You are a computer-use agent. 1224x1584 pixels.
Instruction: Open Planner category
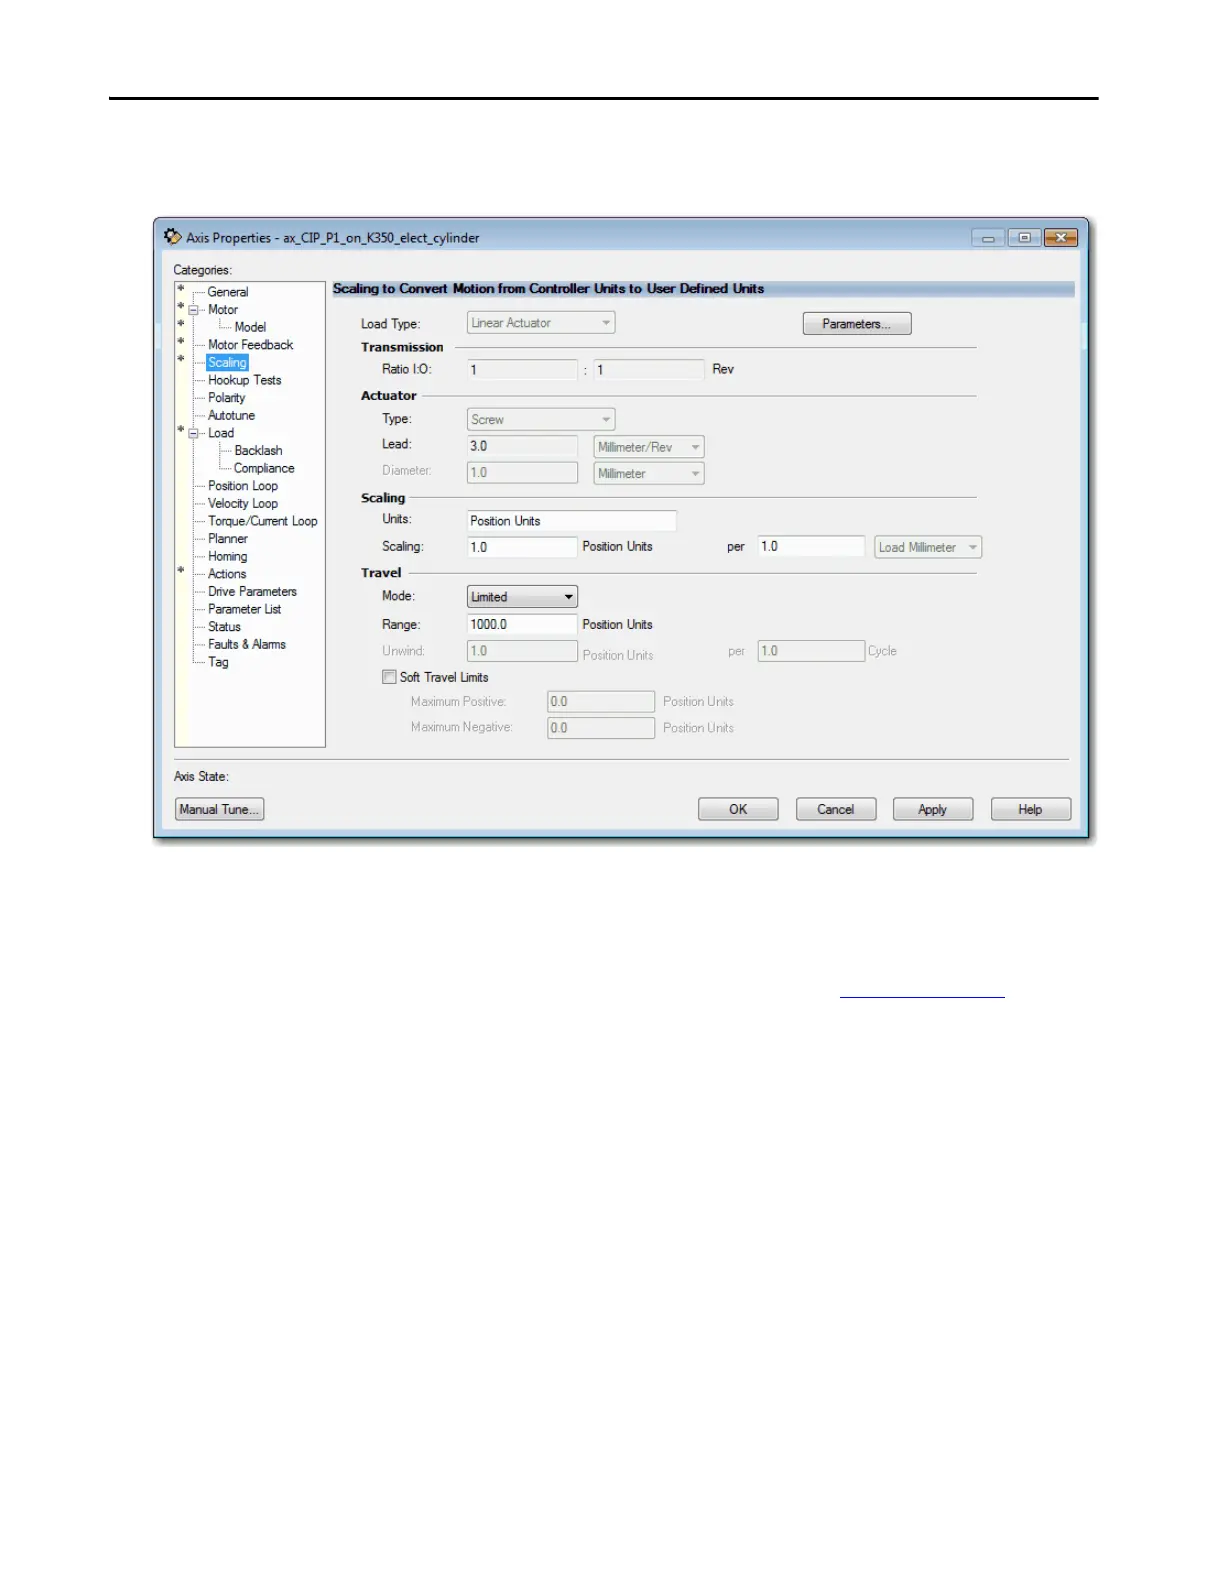[228, 539]
